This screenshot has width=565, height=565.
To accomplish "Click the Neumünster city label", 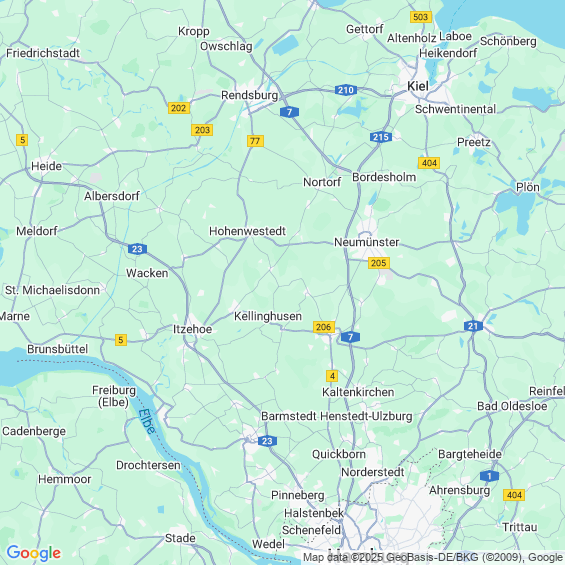I will (366, 242).
